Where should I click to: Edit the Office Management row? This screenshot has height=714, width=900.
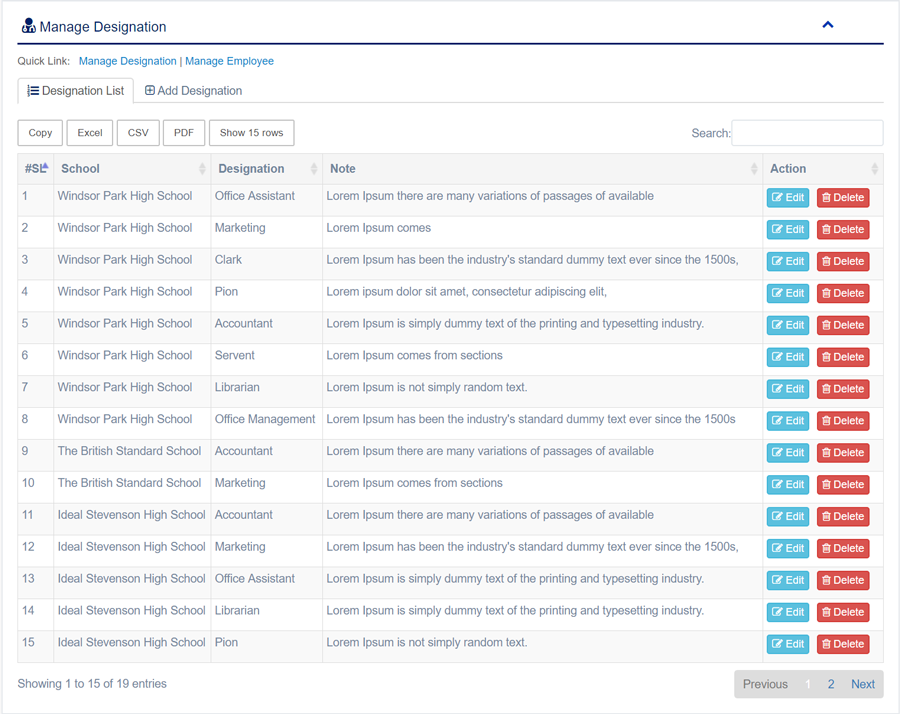tap(788, 421)
